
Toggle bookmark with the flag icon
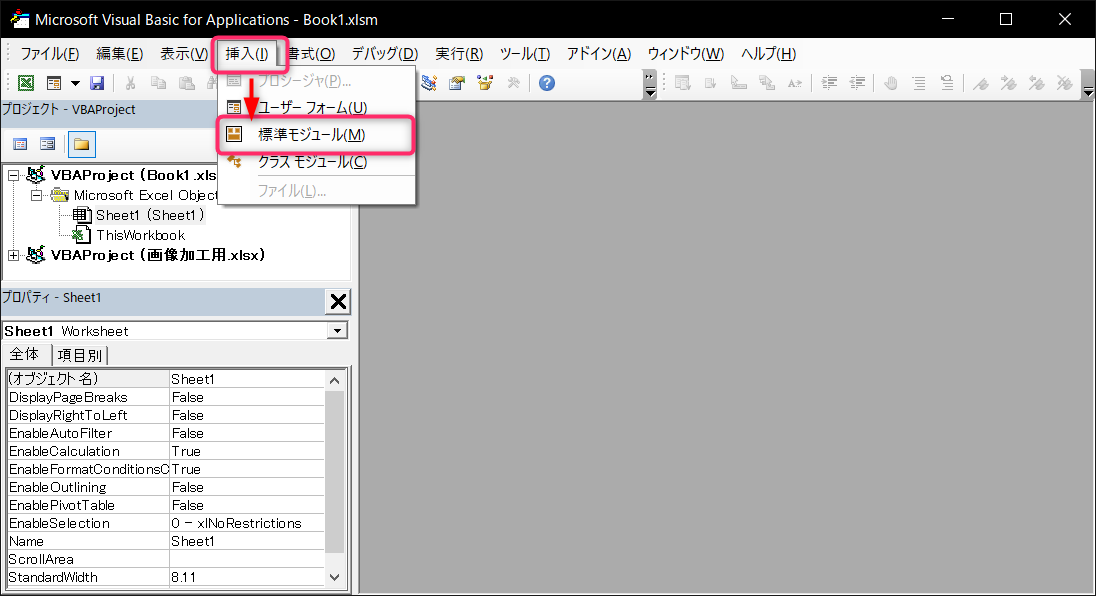(x=981, y=83)
